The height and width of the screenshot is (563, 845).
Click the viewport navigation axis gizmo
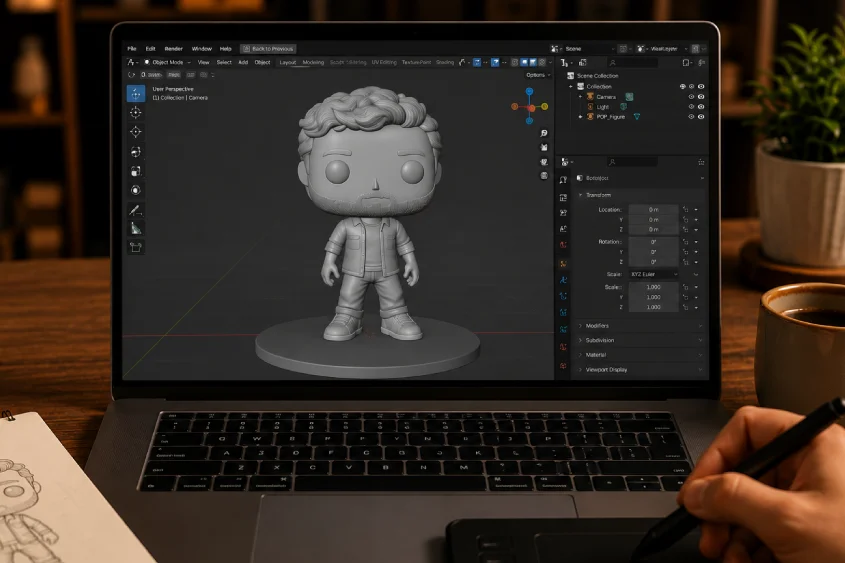(x=530, y=107)
